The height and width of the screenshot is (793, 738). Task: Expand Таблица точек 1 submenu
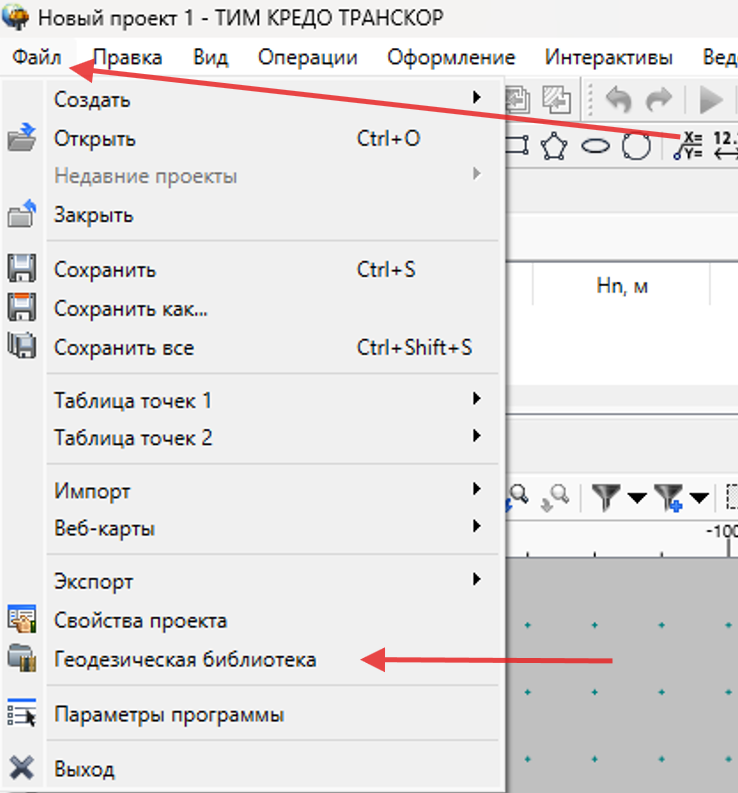(273, 401)
